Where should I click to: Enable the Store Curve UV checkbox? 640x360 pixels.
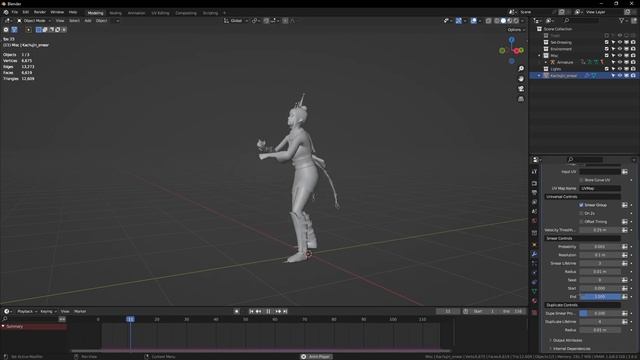coord(581,180)
